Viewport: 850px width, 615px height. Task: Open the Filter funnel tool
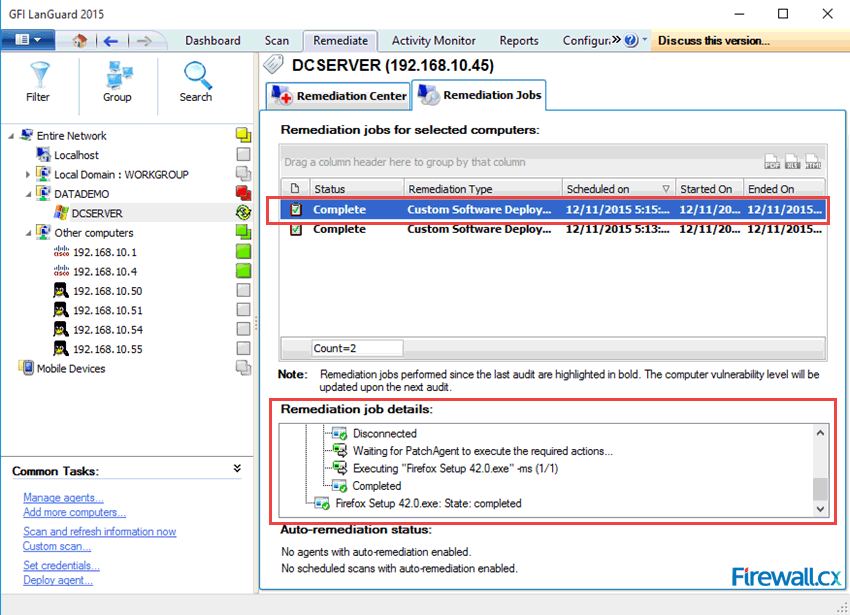coord(38,82)
